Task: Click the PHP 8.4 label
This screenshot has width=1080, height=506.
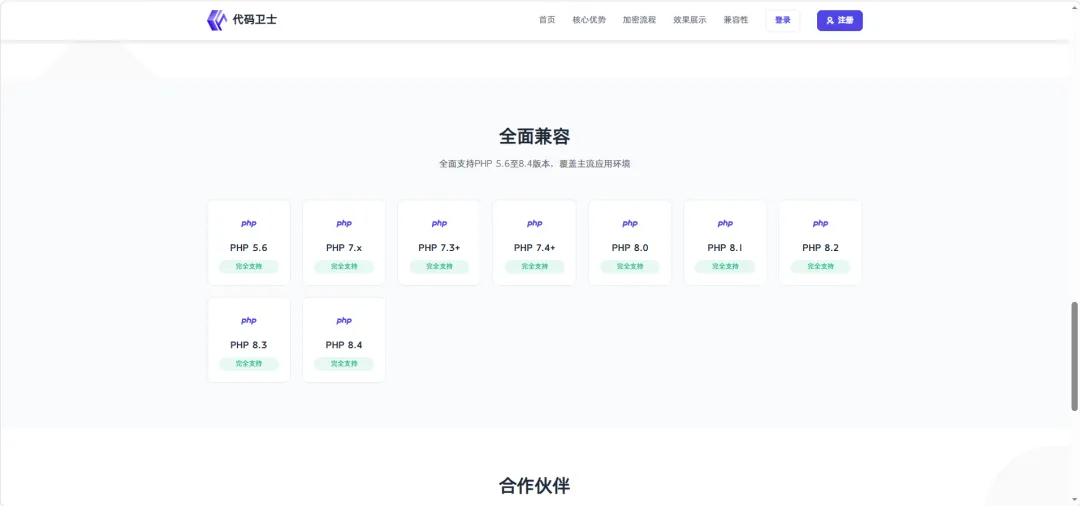Action: [344, 345]
